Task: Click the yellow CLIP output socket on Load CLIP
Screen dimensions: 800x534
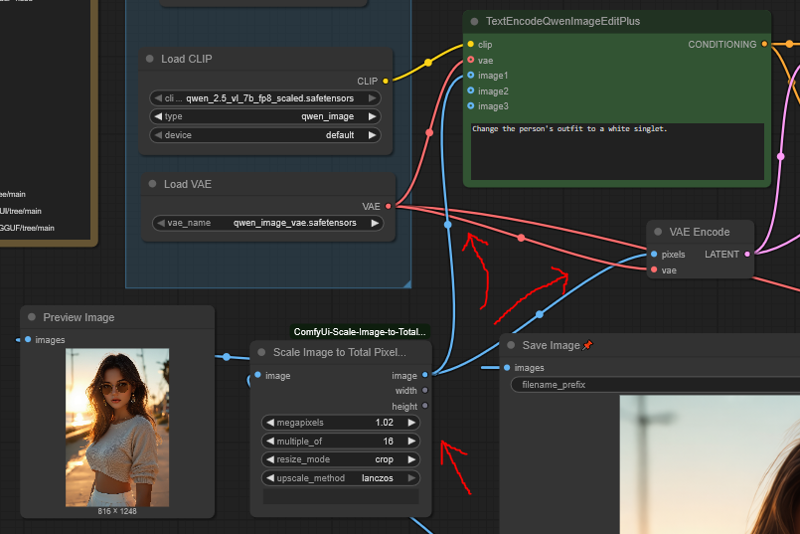Action: click(x=387, y=80)
